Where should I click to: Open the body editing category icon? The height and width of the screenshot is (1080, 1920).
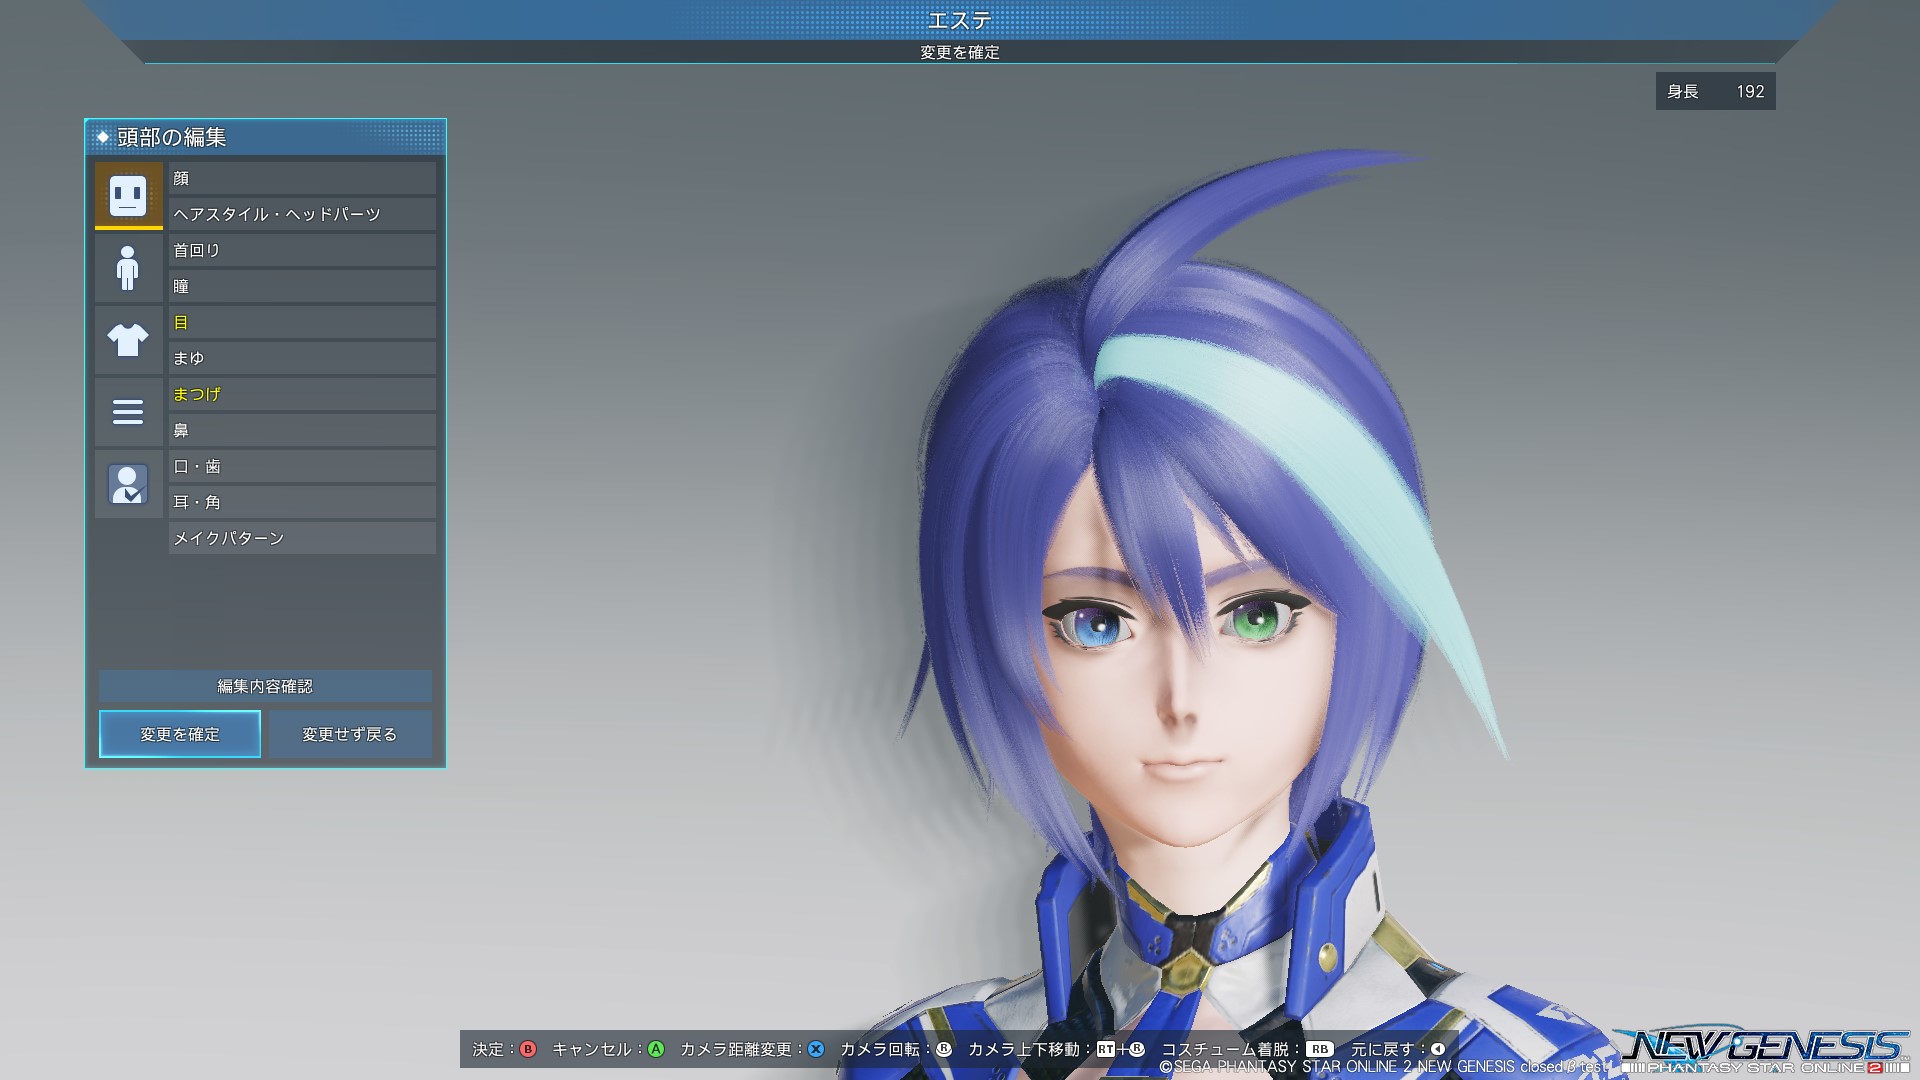pyautogui.click(x=128, y=268)
